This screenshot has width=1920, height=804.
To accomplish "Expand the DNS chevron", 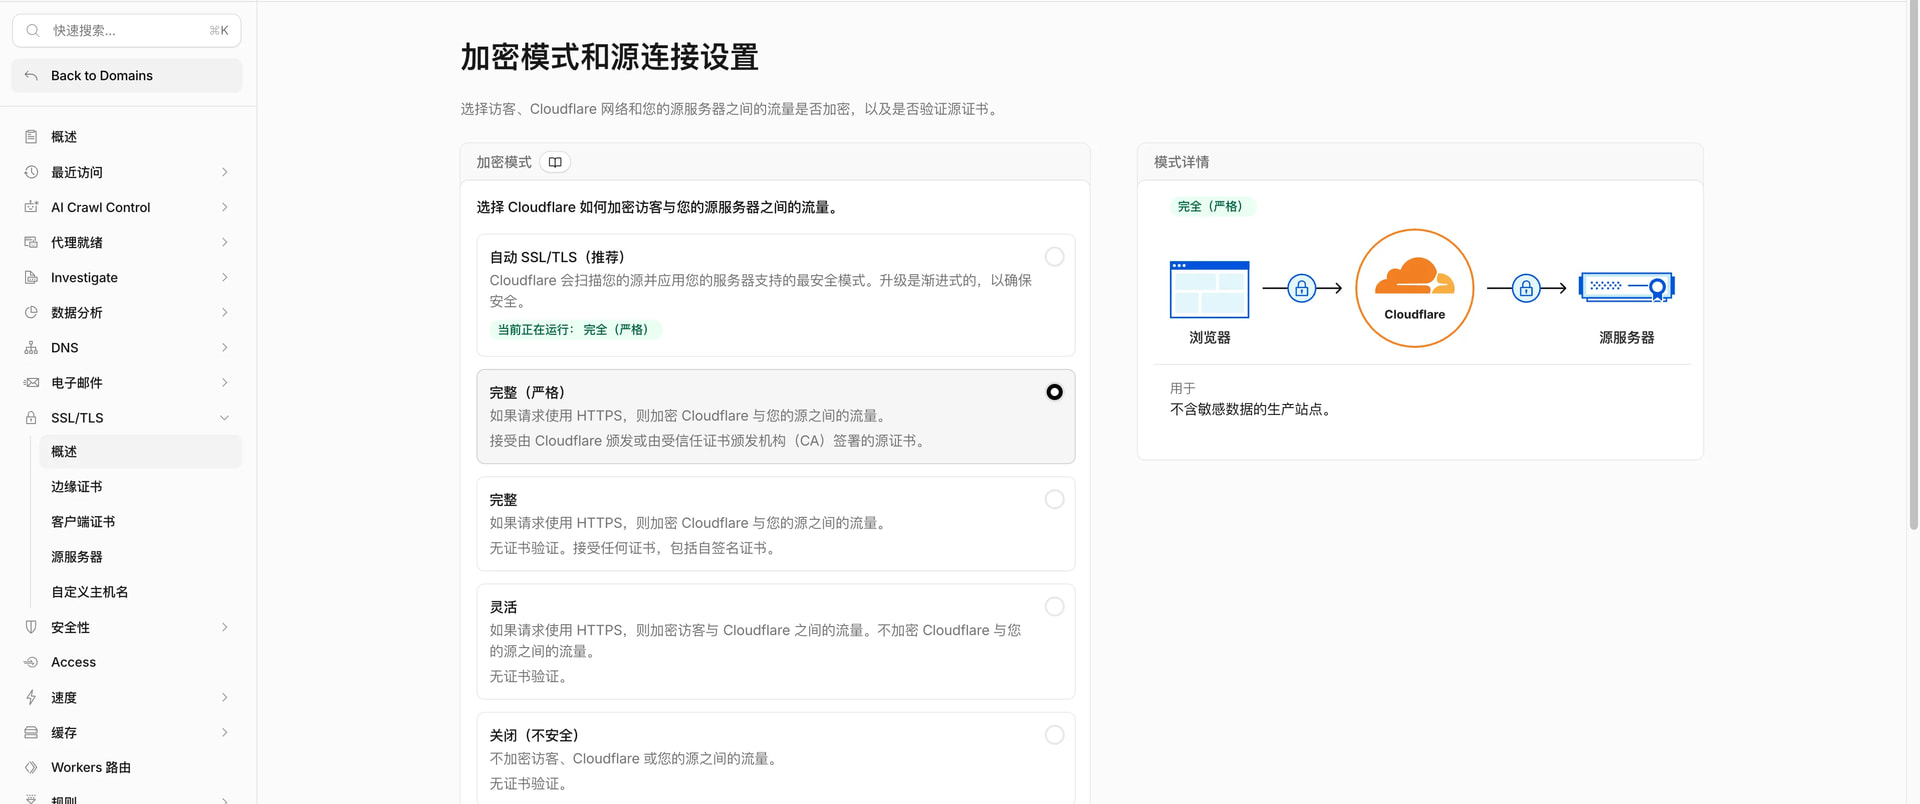I will tap(225, 347).
